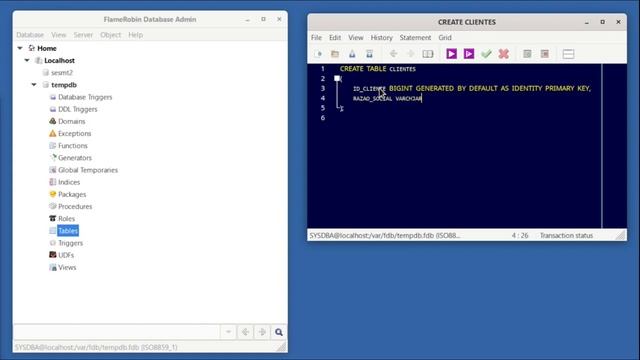Select the Triggers node
This screenshot has height=360, width=640.
coord(70,243)
